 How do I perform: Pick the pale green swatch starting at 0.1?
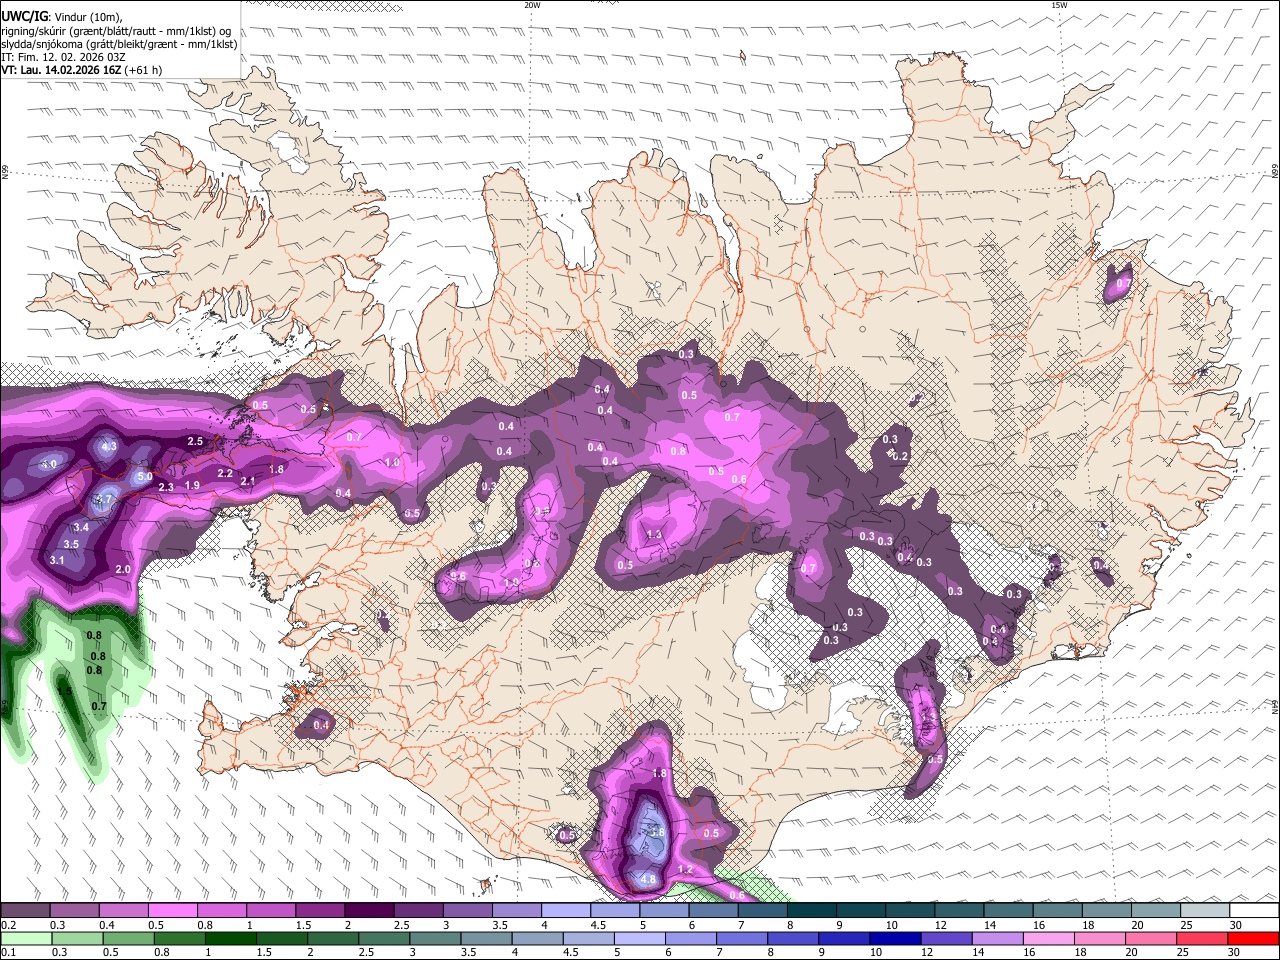25,938
